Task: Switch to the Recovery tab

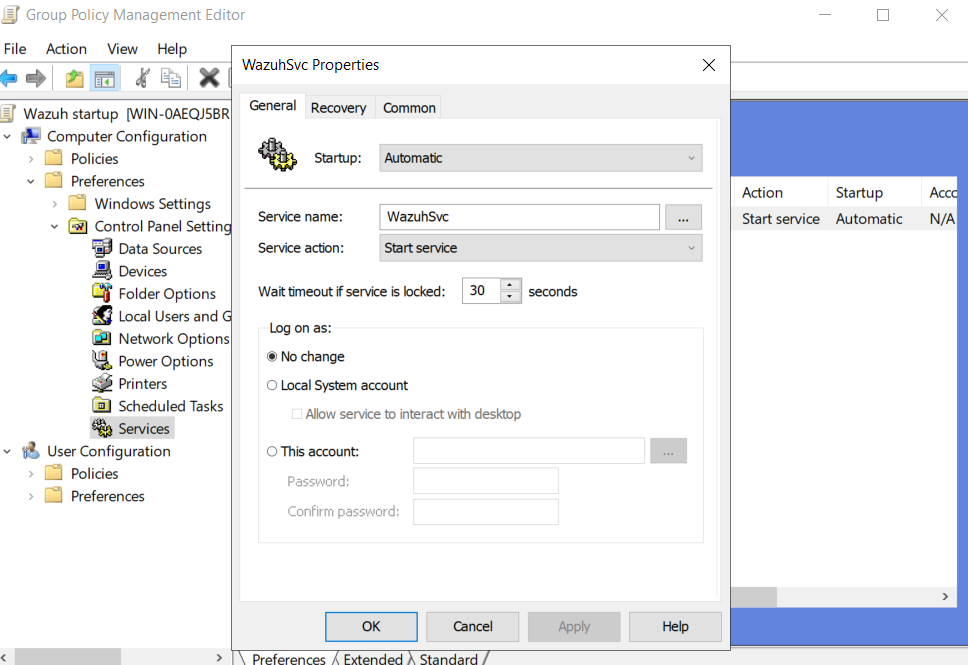Action: coord(339,106)
